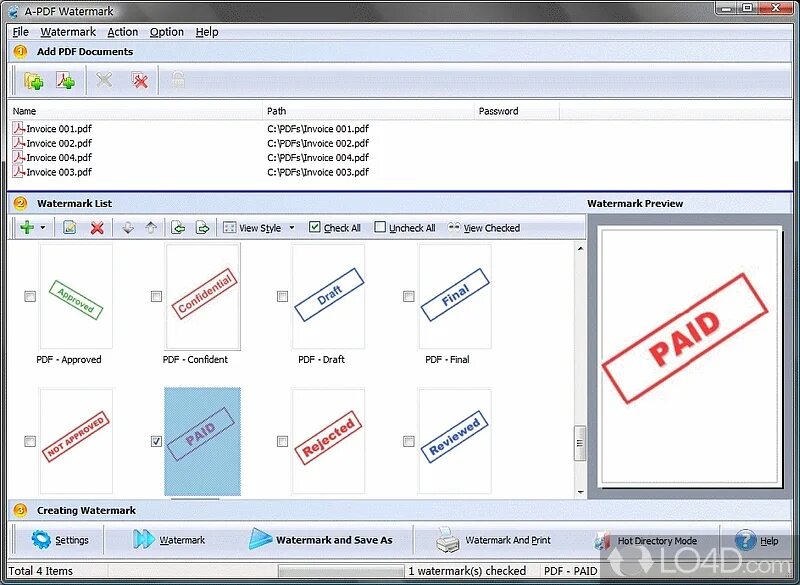Select Invoice 001.pdf in document list
800x585 pixels.
pos(53,129)
